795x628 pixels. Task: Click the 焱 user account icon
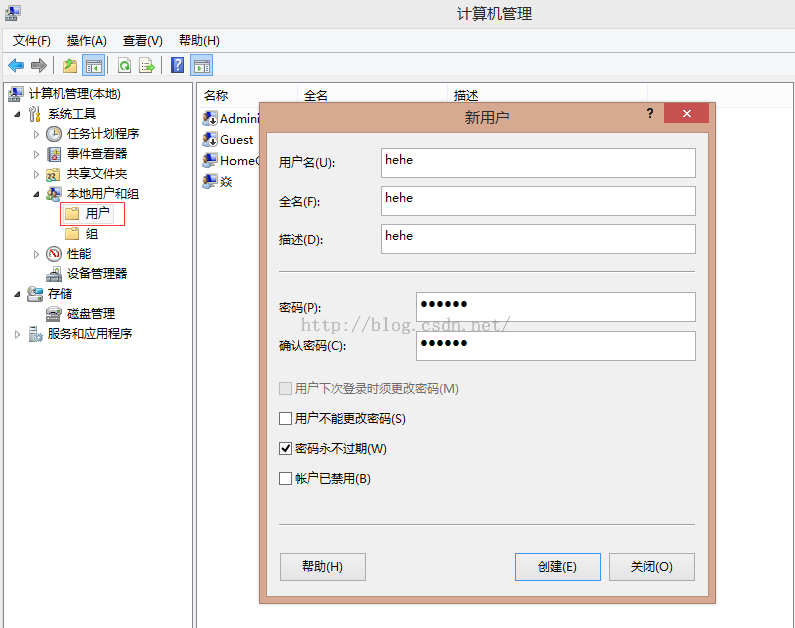click(210, 181)
